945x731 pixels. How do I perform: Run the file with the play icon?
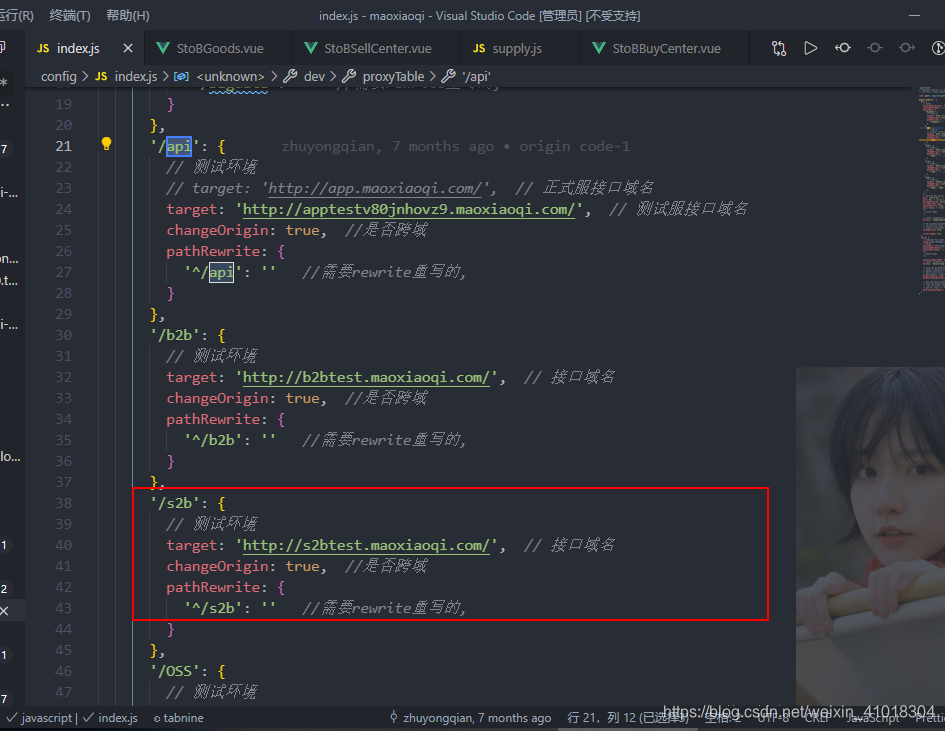[811, 48]
